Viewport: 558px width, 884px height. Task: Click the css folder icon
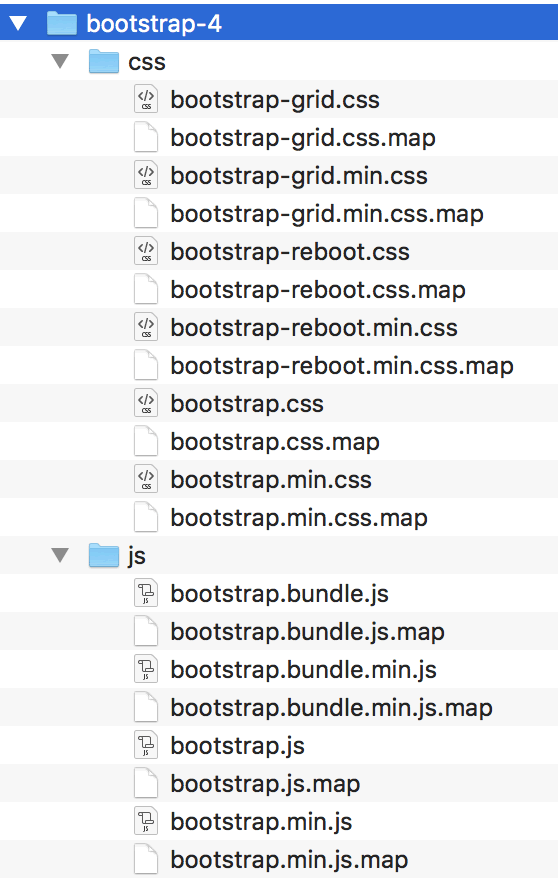tap(104, 61)
